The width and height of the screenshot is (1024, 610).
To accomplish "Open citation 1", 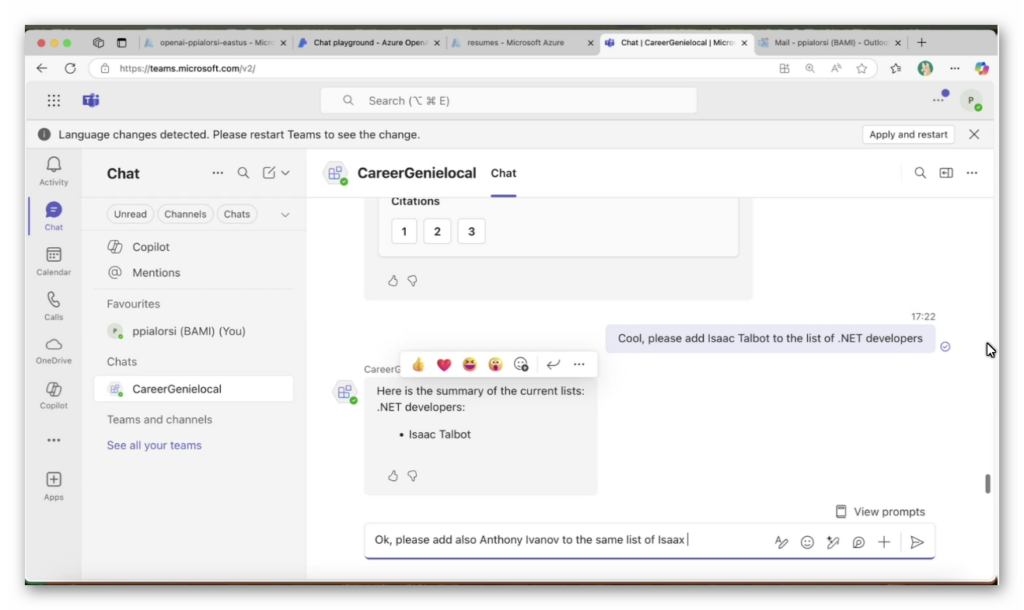I will coord(404,231).
